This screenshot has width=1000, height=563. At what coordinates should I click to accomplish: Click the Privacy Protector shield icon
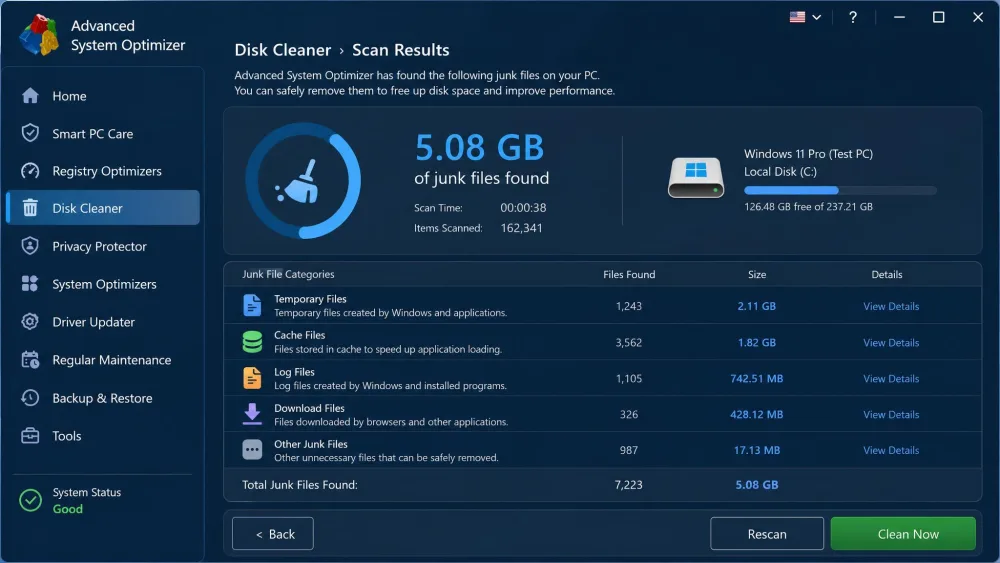30,246
